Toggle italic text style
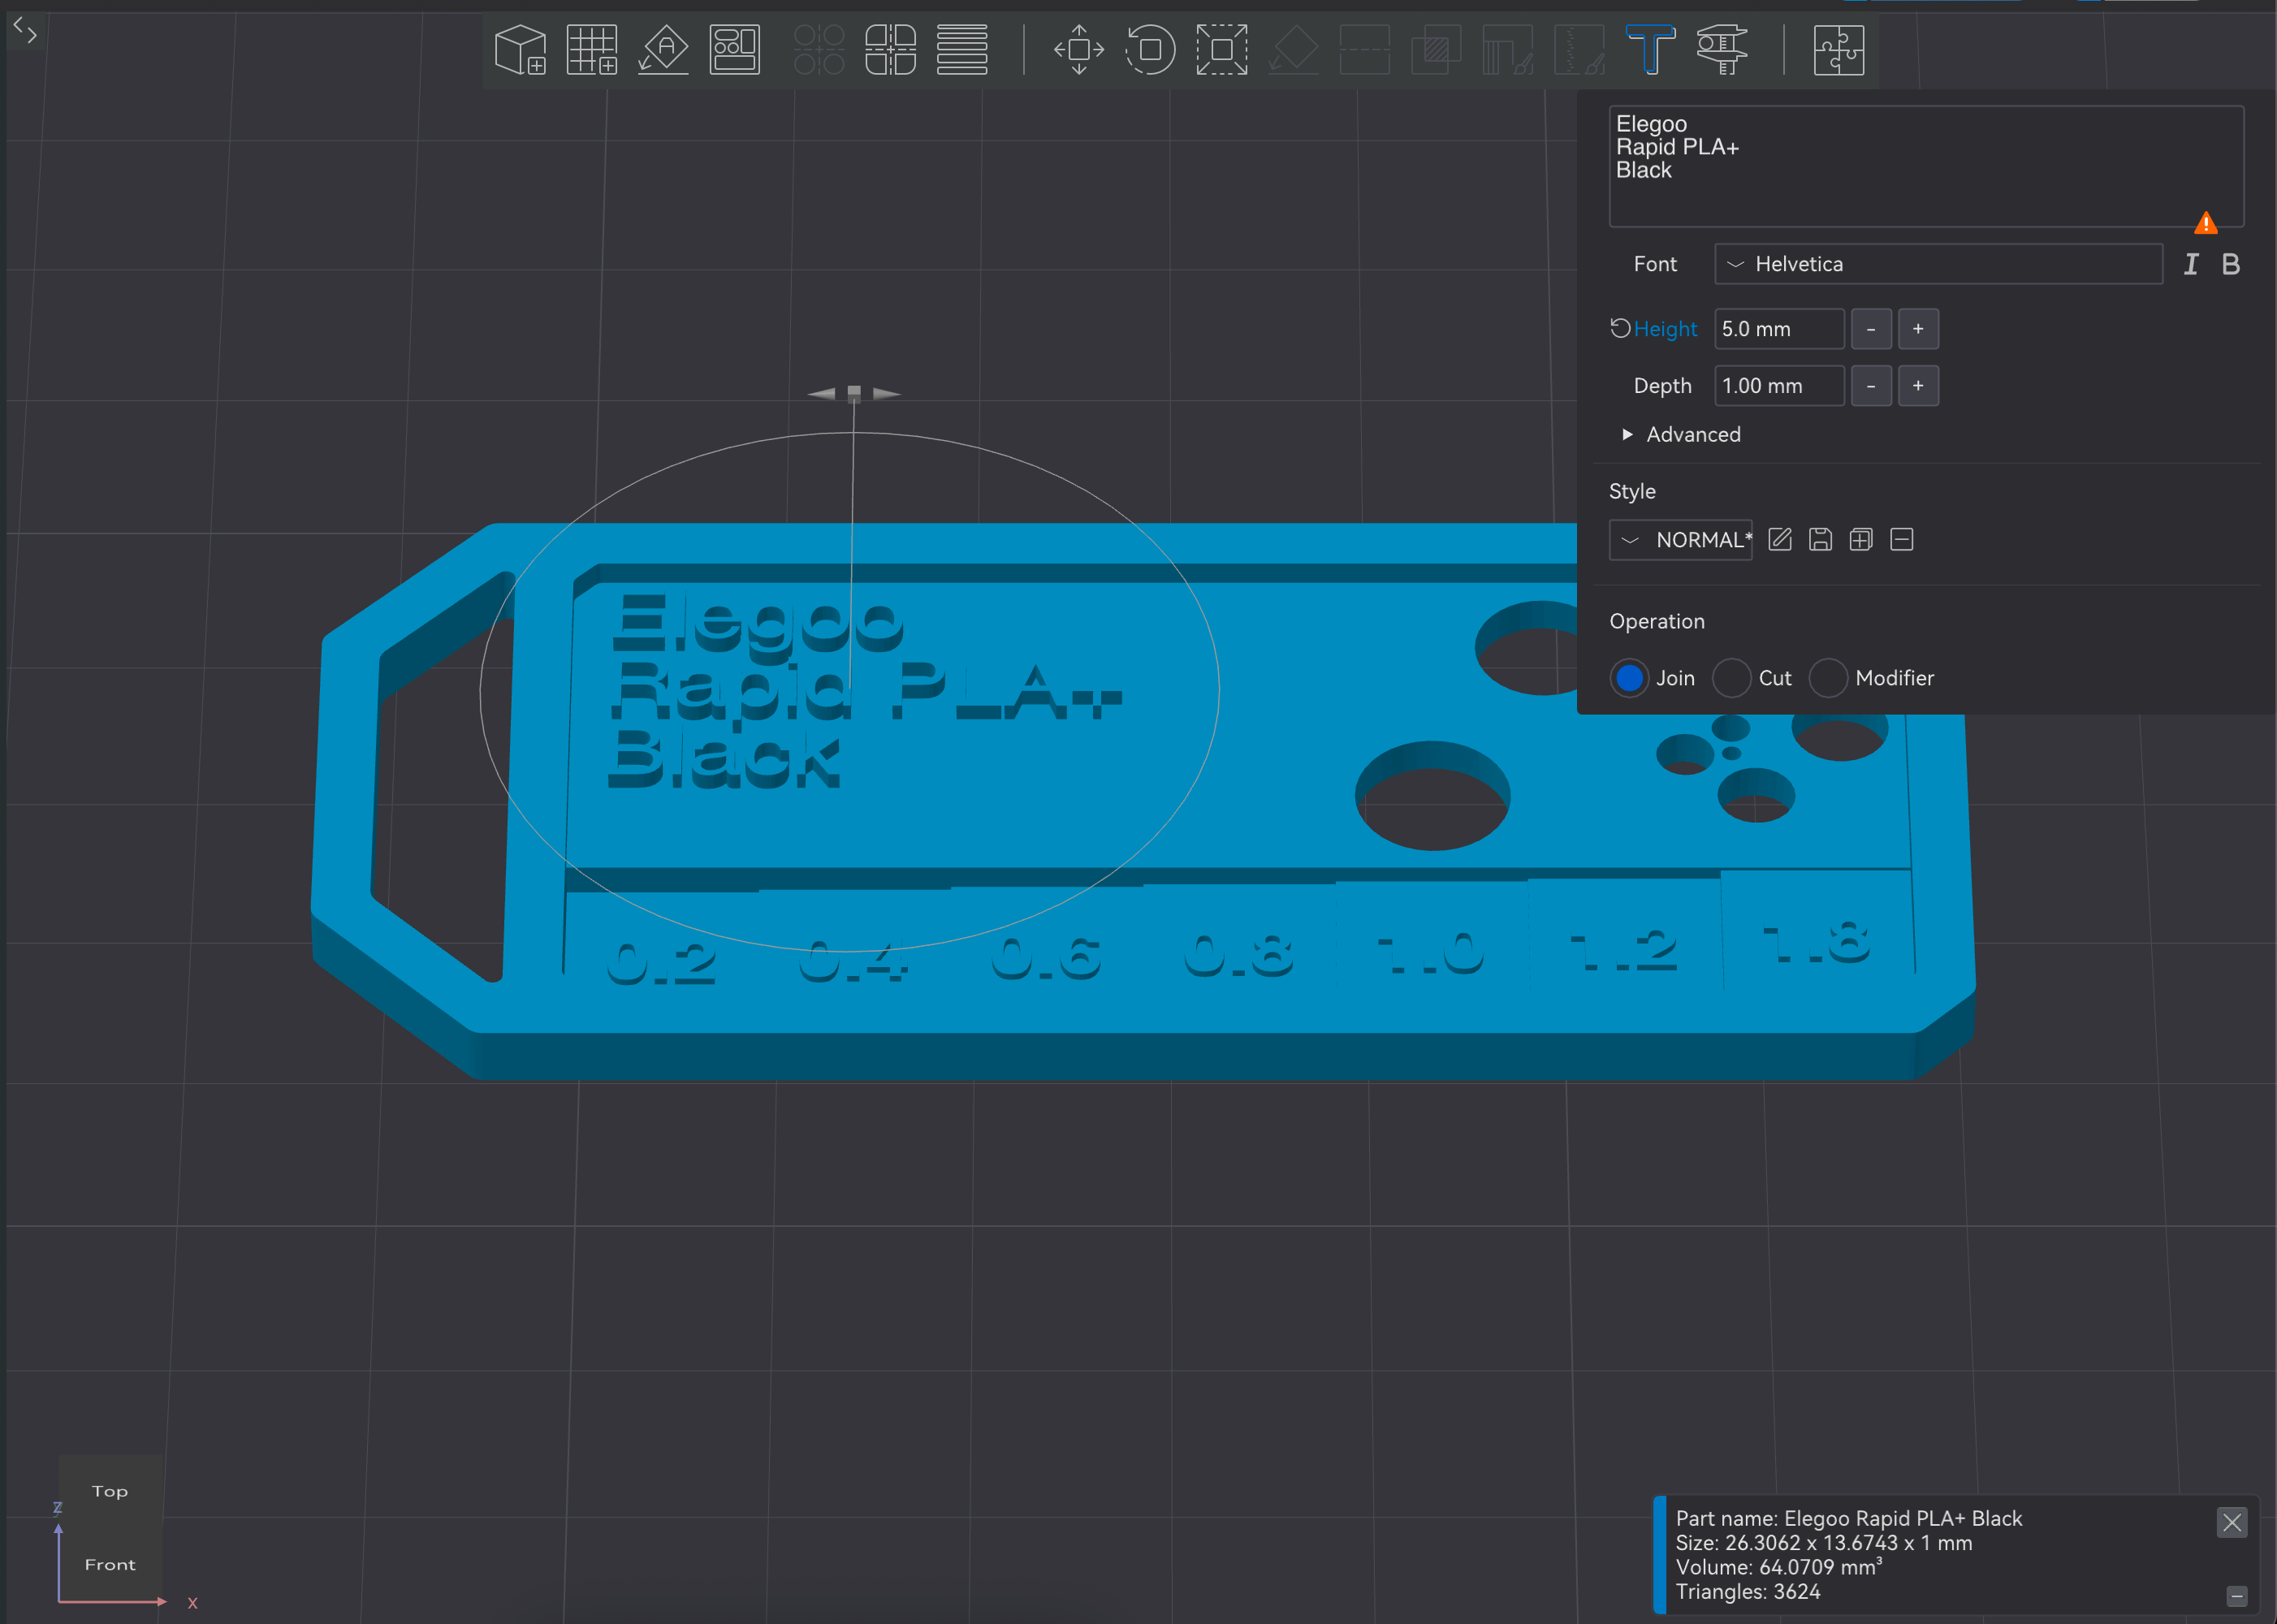The image size is (2277, 1624). (2191, 264)
